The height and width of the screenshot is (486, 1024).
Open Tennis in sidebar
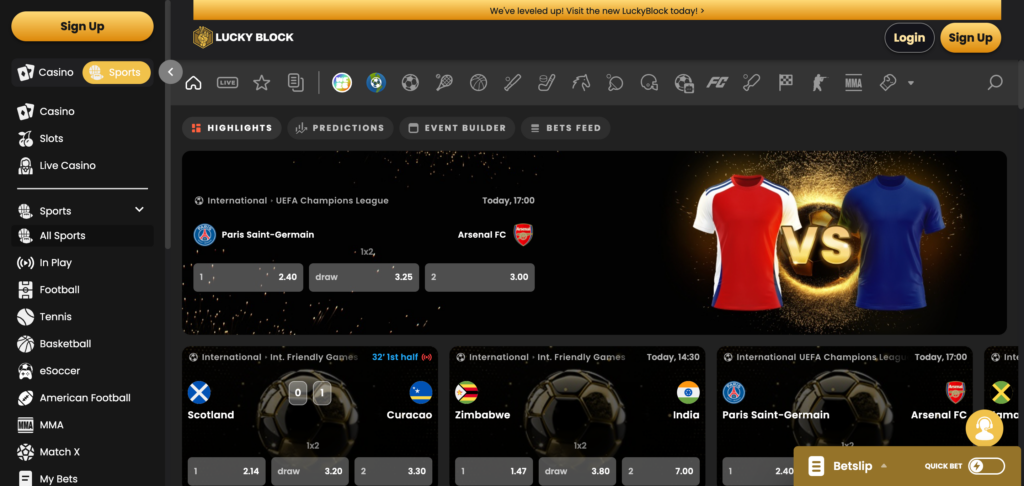(x=82, y=317)
